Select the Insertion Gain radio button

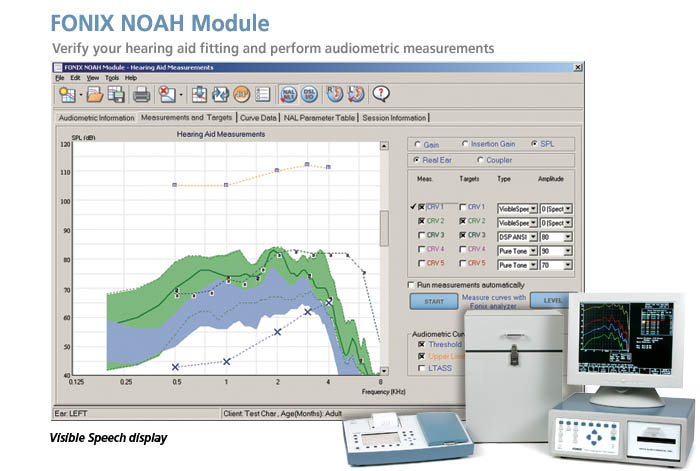pos(465,144)
